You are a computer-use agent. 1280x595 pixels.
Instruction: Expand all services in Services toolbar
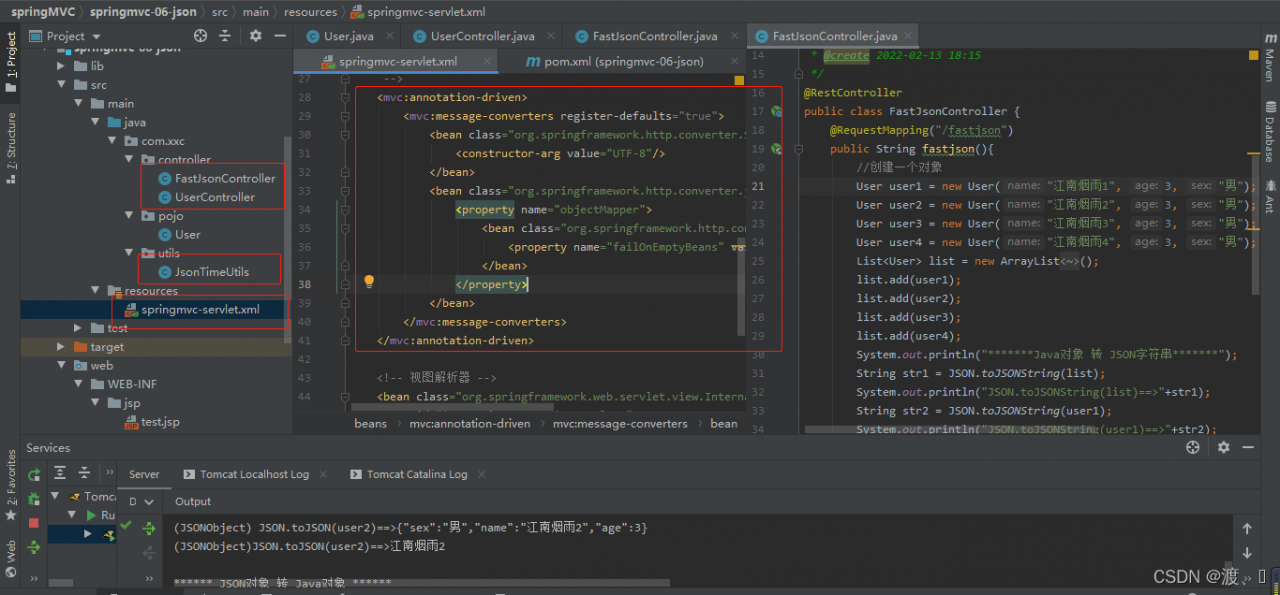[60, 473]
